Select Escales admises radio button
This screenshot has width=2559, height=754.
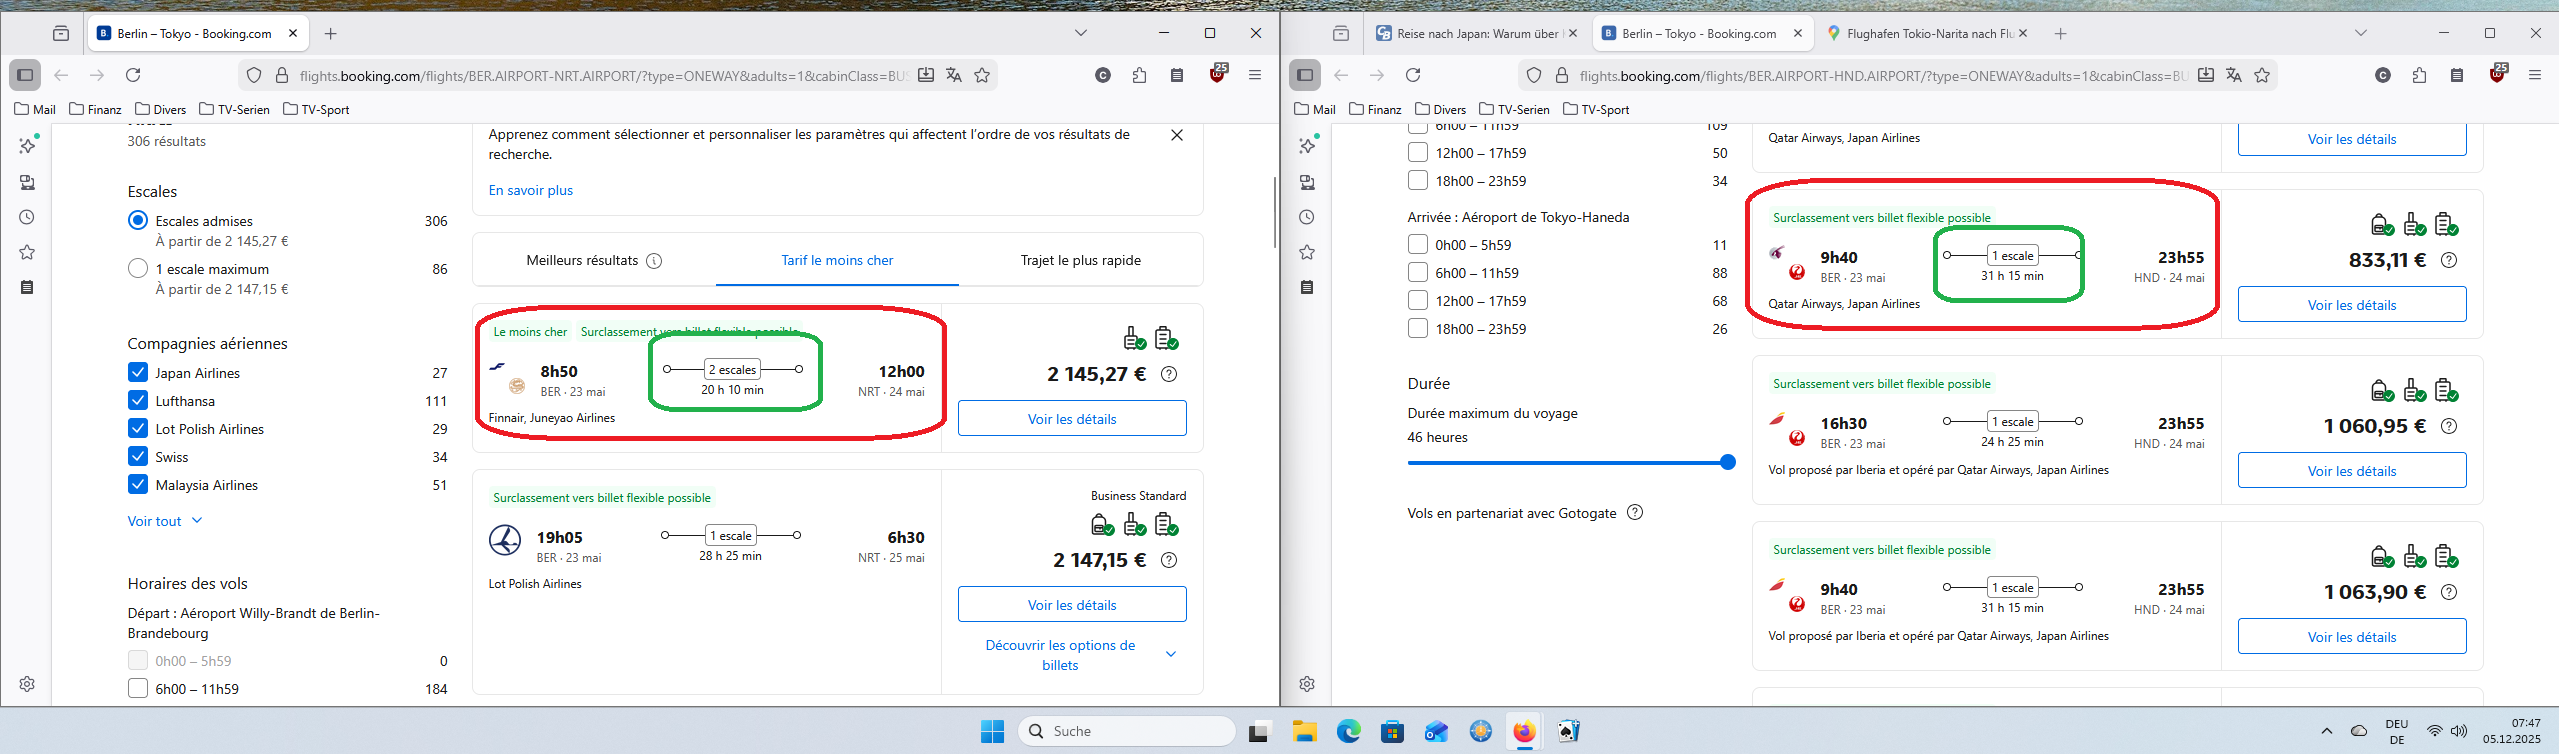coord(138,221)
